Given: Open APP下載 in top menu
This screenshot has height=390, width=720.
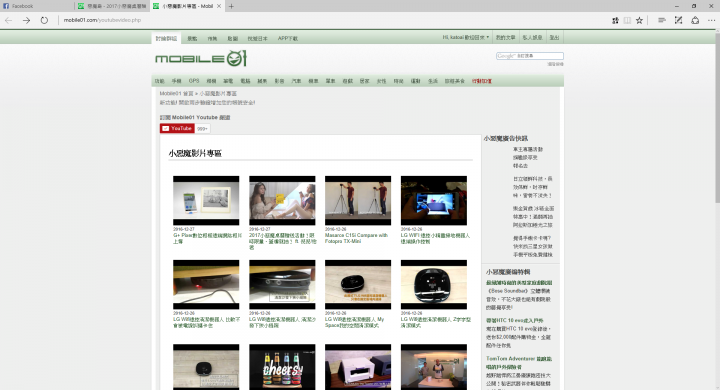Looking at the screenshot, I should [287, 39].
